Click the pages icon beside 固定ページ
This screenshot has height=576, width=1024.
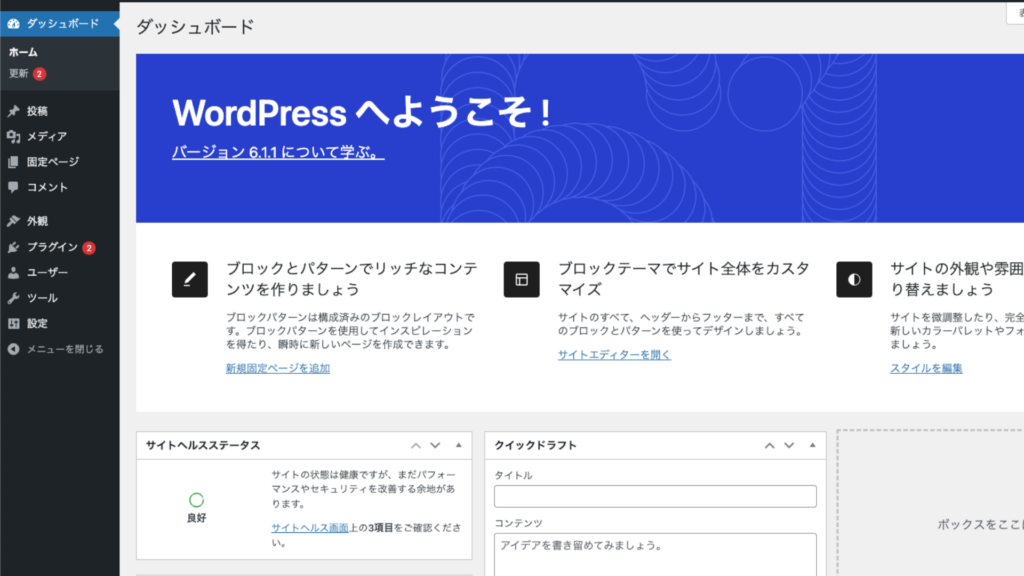click(x=13, y=162)
